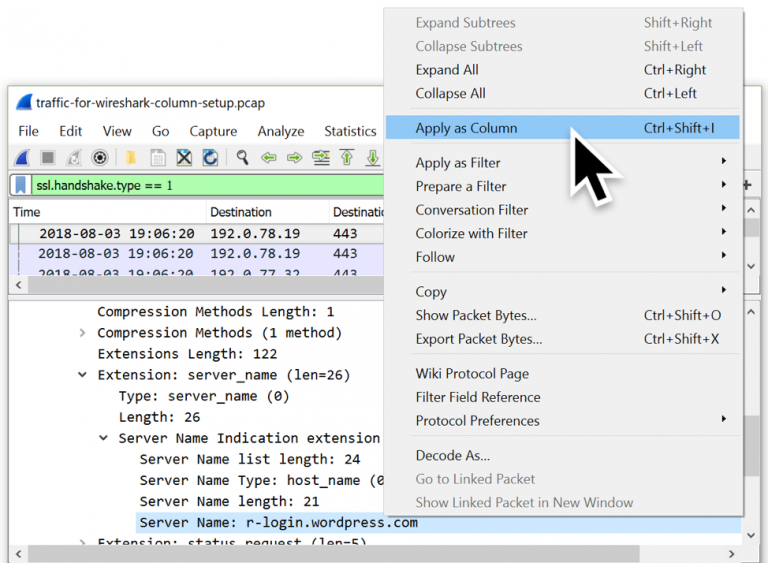
Task: Collapse Server Name Indication extension node
Action: click(103, 439)
